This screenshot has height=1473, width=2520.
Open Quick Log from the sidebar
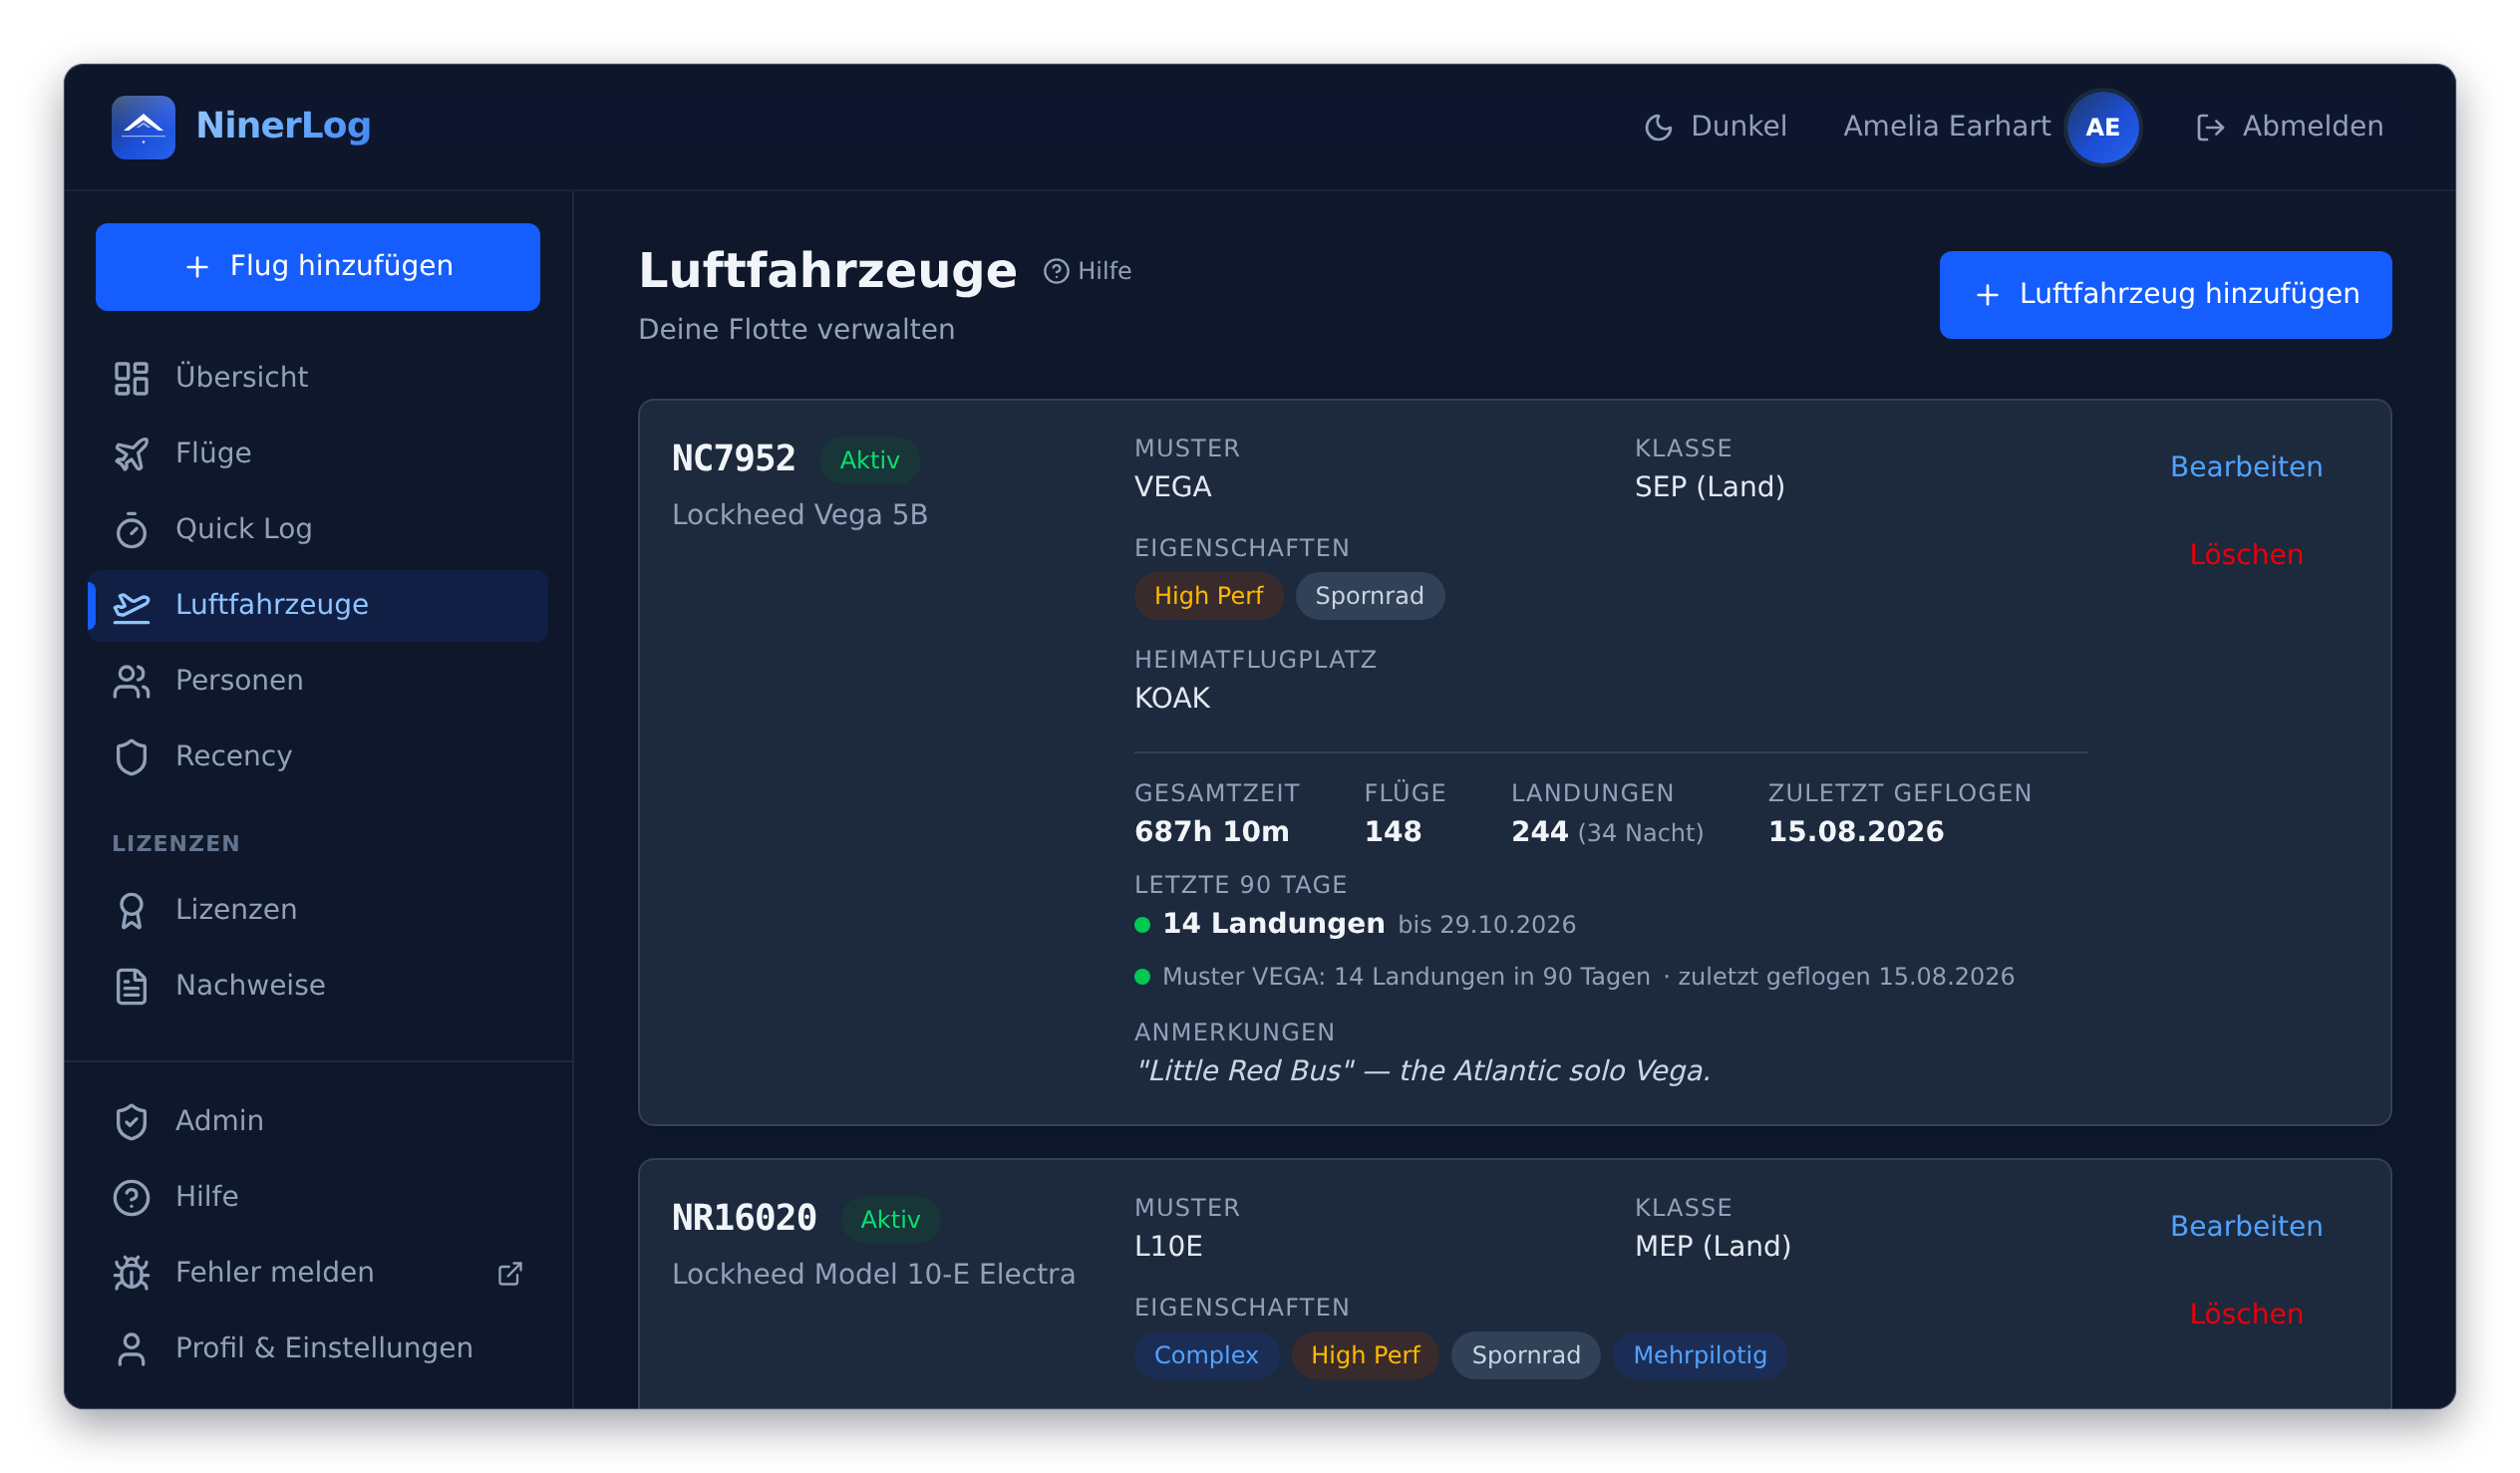coord(318,530)
